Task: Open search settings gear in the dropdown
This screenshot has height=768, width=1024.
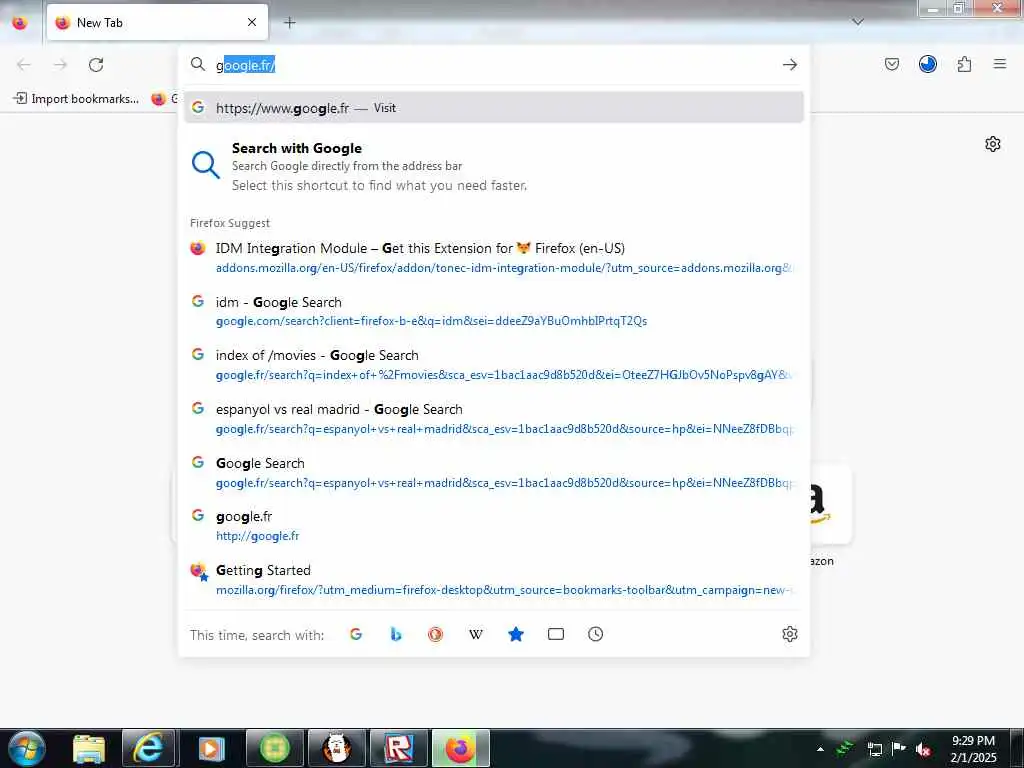Action: (790, 634)
